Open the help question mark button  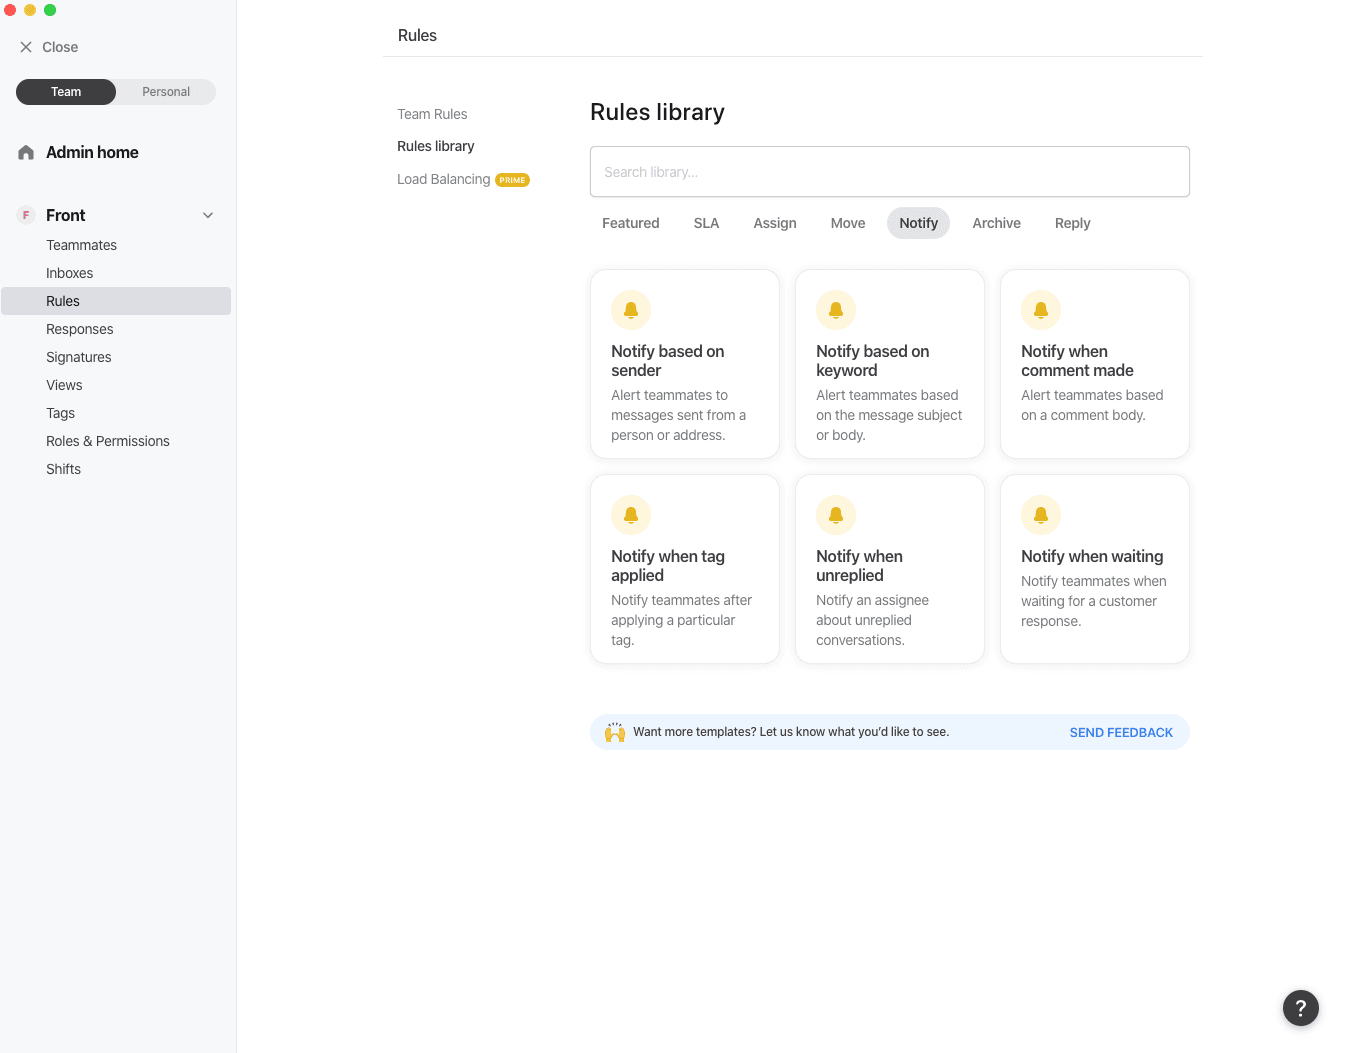coord(1300,1008)
